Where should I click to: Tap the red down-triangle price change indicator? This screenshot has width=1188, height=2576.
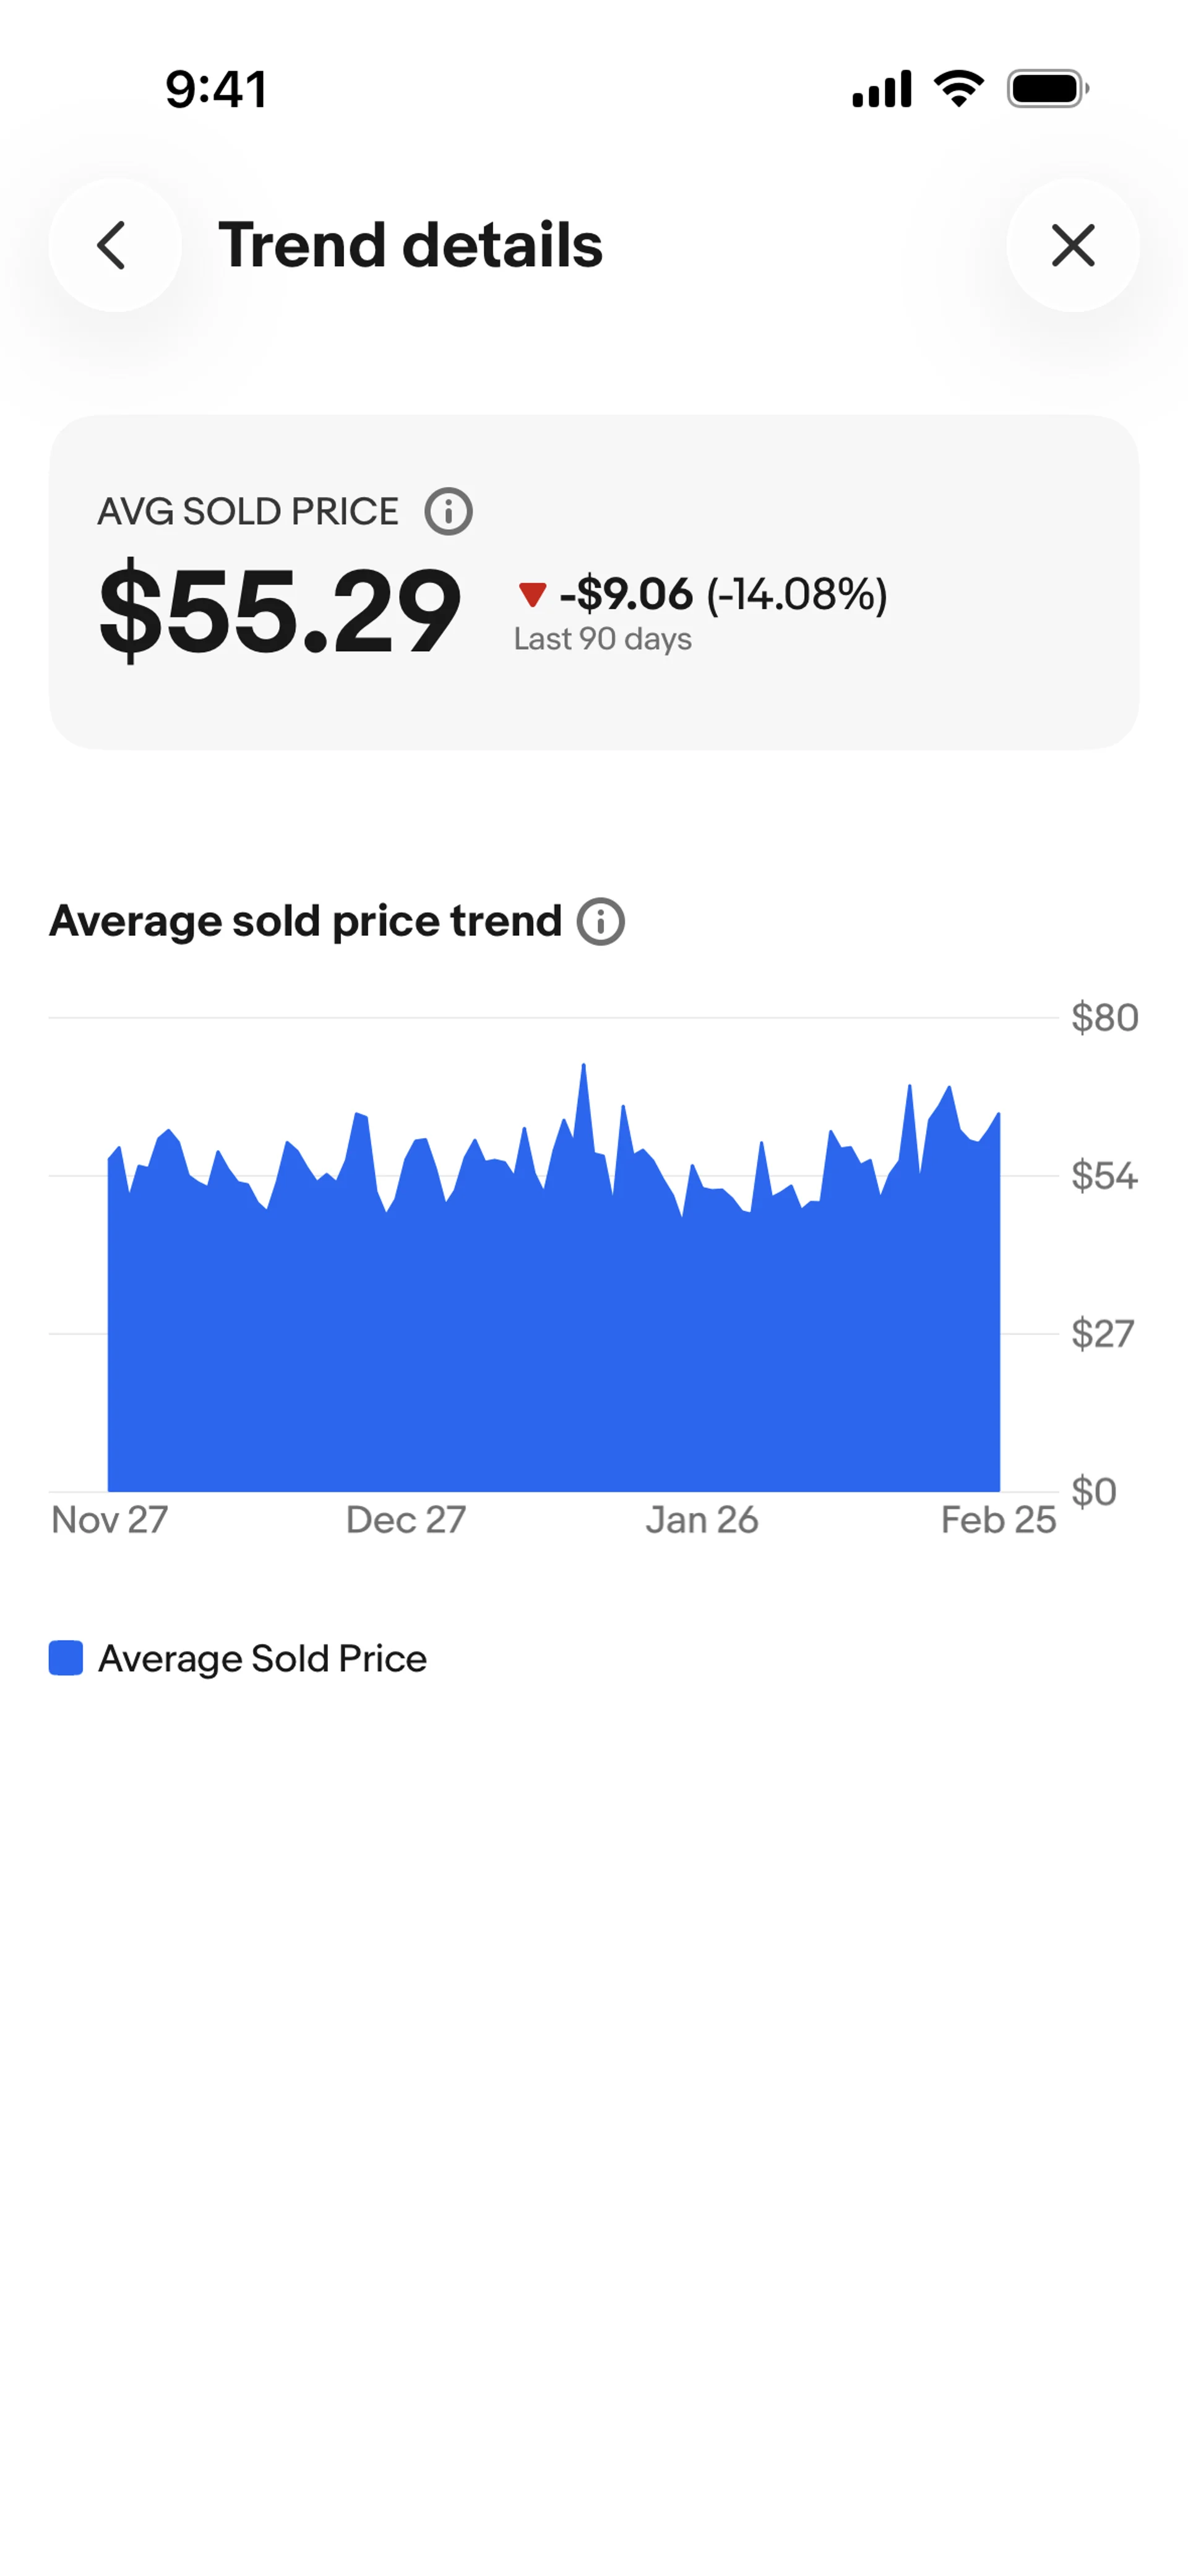[532, 594]
